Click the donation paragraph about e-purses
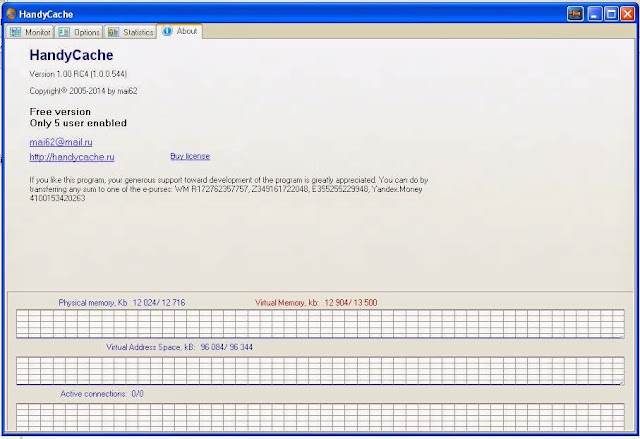Screen dimensions: 640x439 pos(229,189)
